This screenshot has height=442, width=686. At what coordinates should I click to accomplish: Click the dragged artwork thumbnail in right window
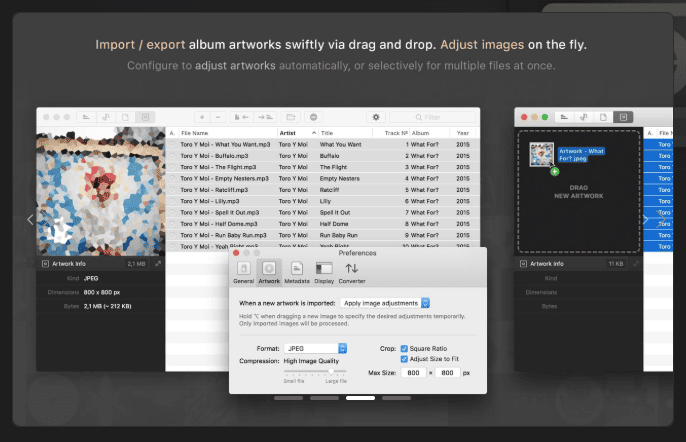tap(542, 154)
